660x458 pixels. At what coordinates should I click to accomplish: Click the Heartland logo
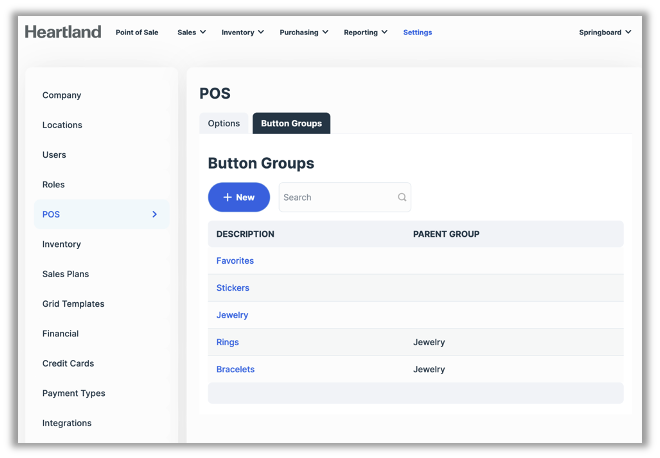[x=63, y=32]
